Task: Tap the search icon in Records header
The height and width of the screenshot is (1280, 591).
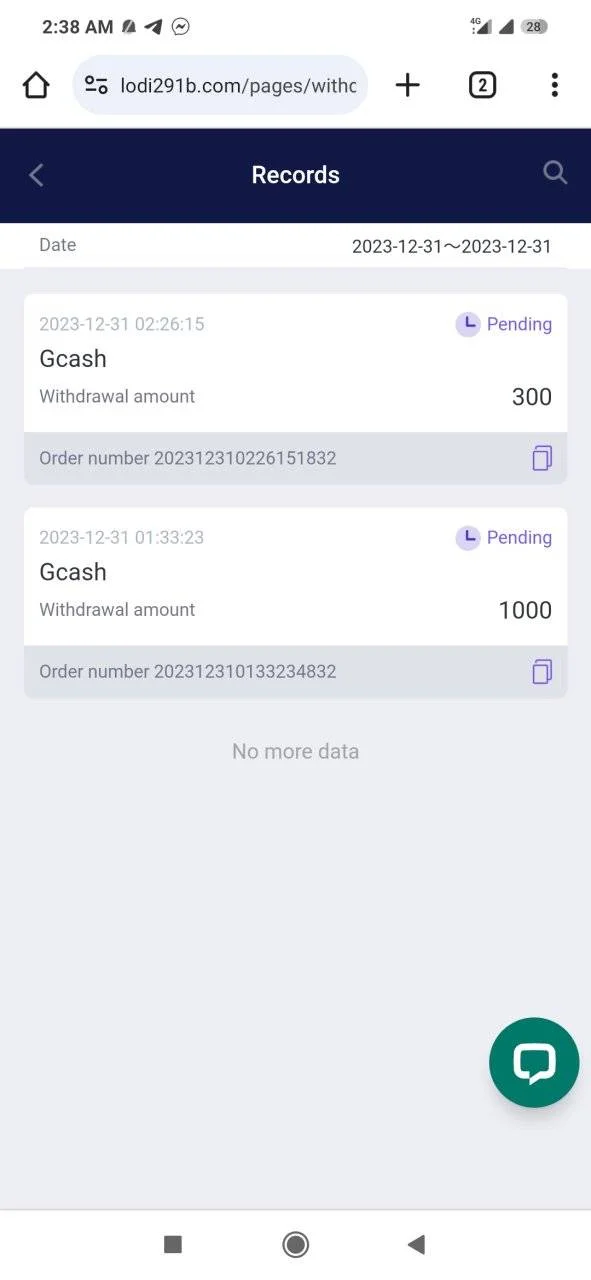Action: (x=555, y=173)
